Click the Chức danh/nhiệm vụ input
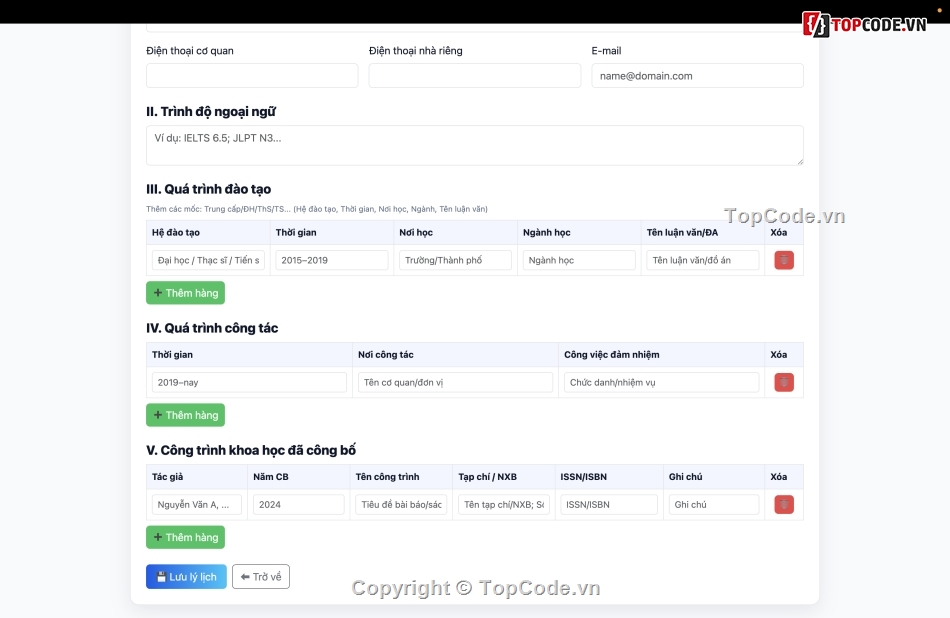This screenshot has width=950, height=618. (661, 382)
